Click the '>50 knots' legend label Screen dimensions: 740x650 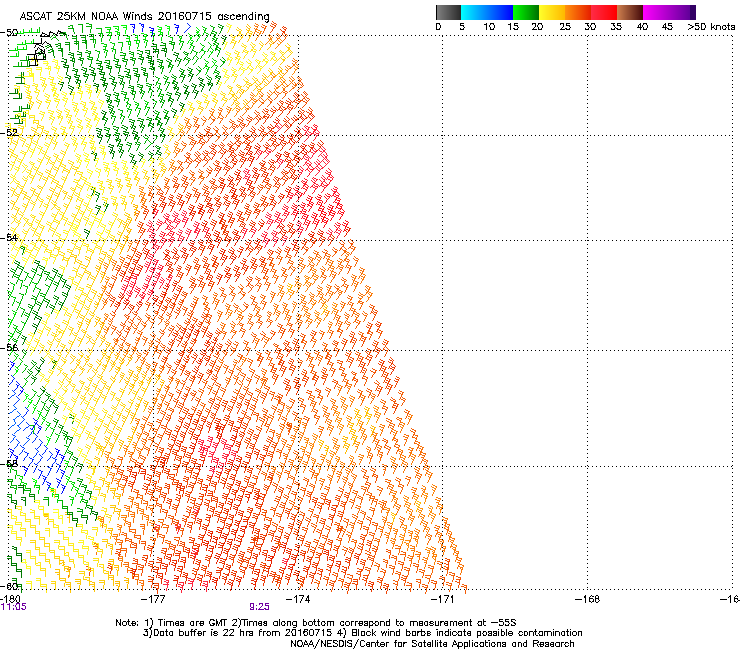coord(711,27)
